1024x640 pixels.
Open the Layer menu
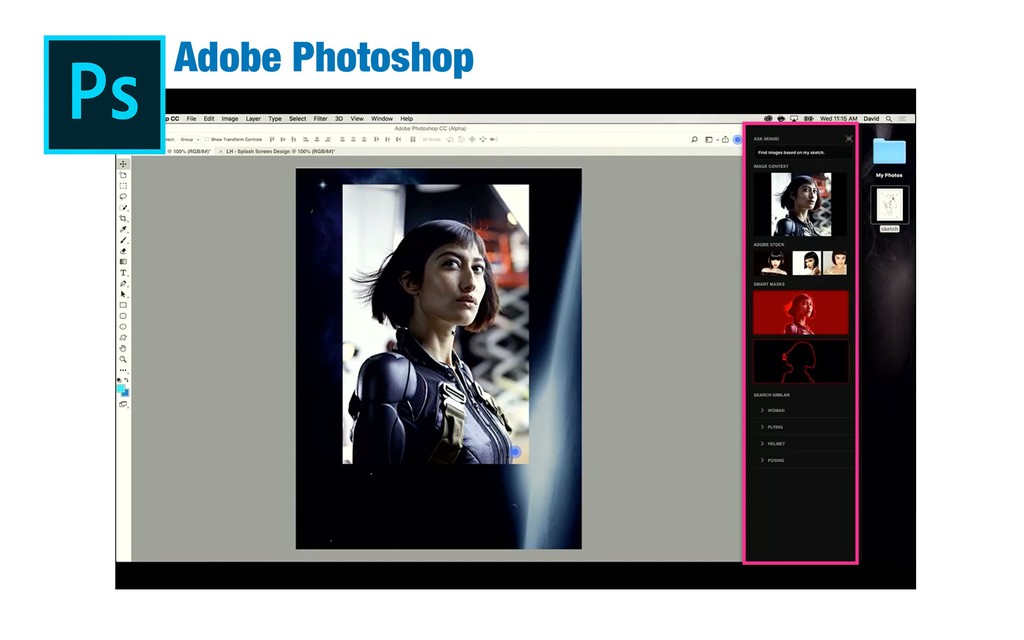point(253,119)
